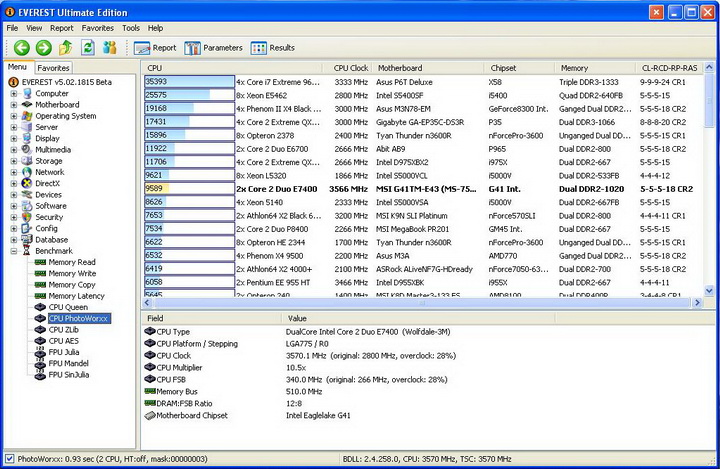Screen dimensions: 720x469
Task: Open the Report toolbar button
Action: click(155, 48)
